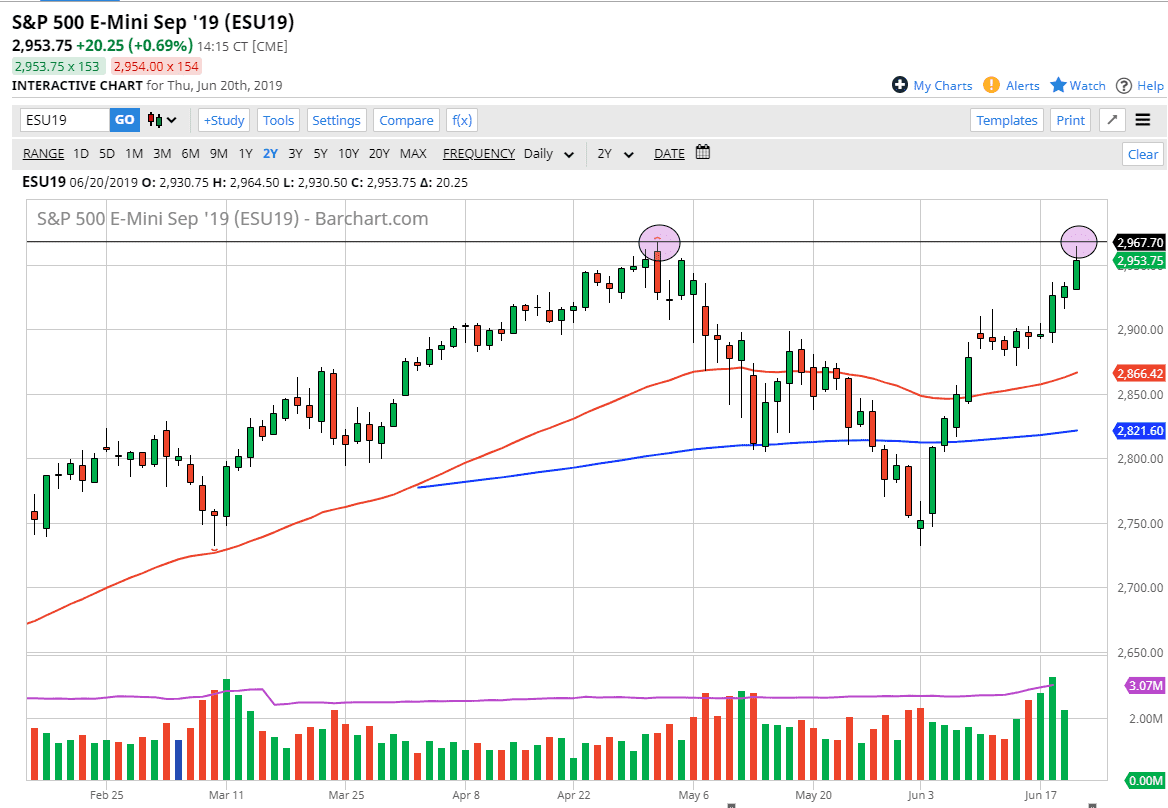Click the Watch star icon
The width and height of the screenshot is (1168, 808).
[1058, 85]
